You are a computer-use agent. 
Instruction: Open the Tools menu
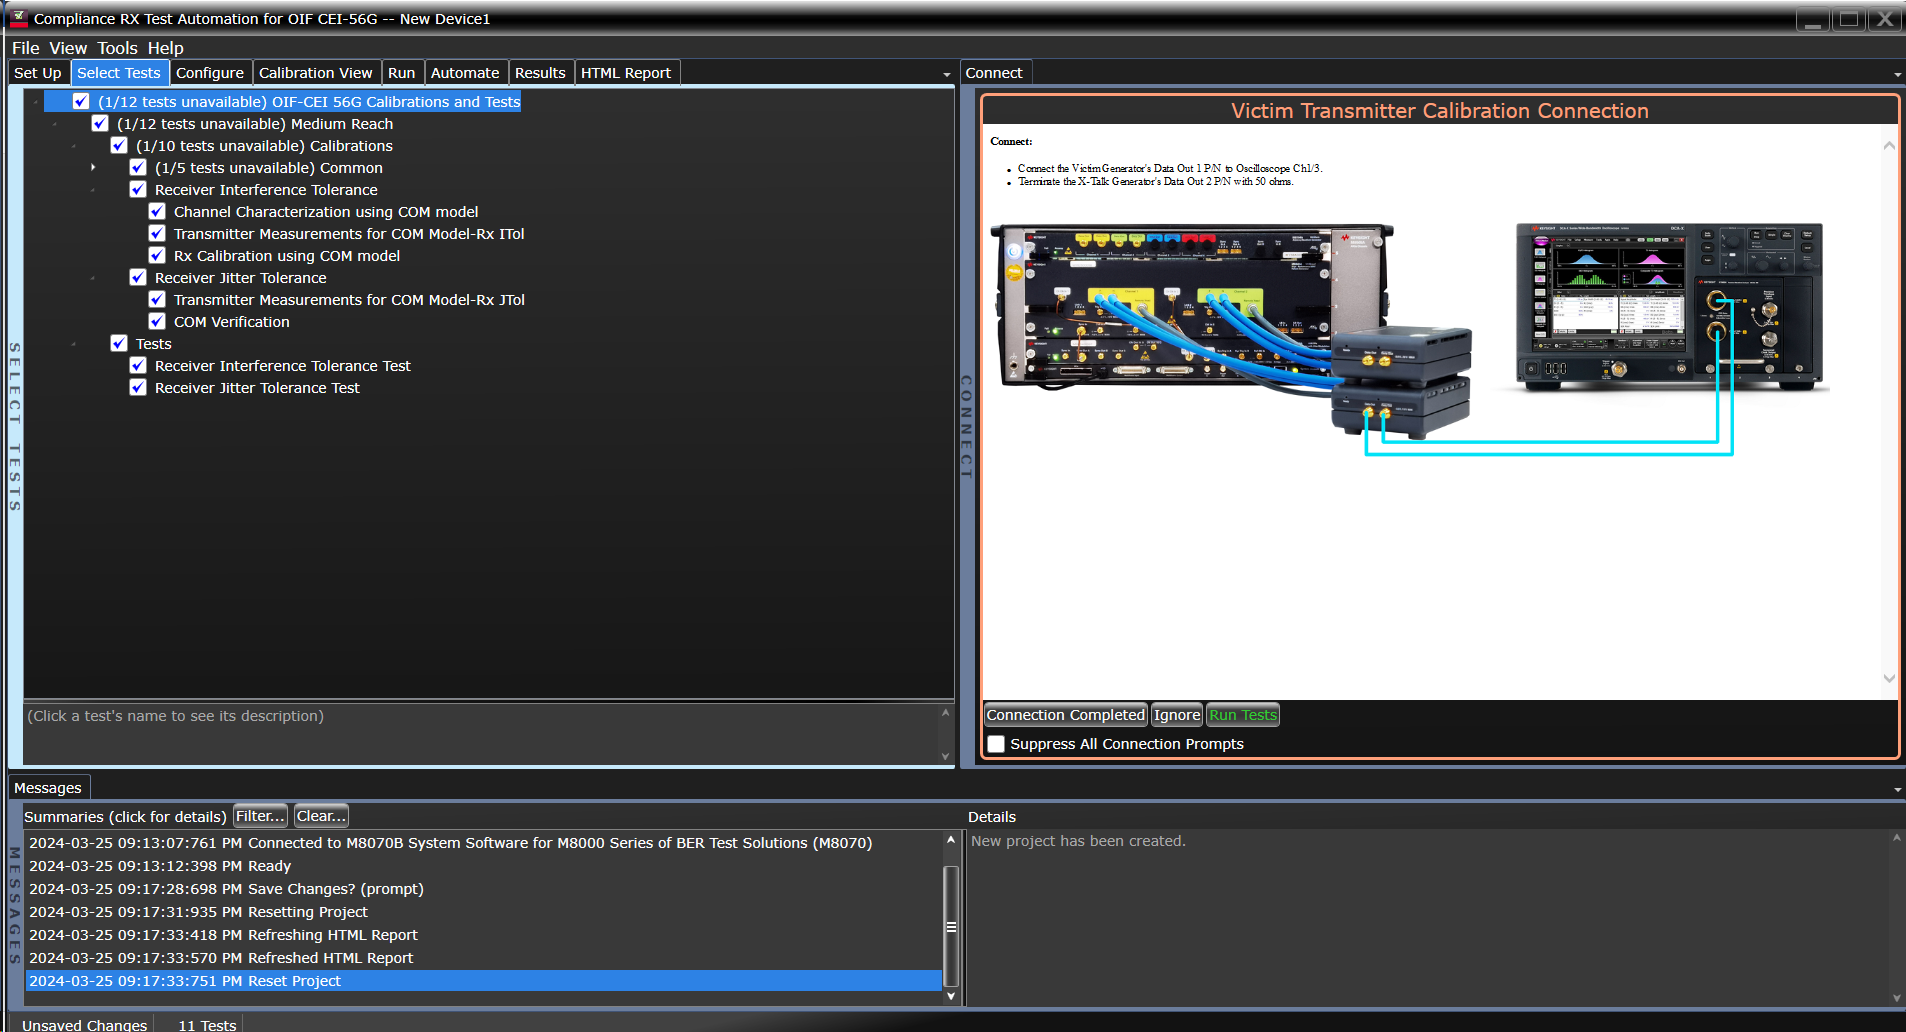click(117, 47)
